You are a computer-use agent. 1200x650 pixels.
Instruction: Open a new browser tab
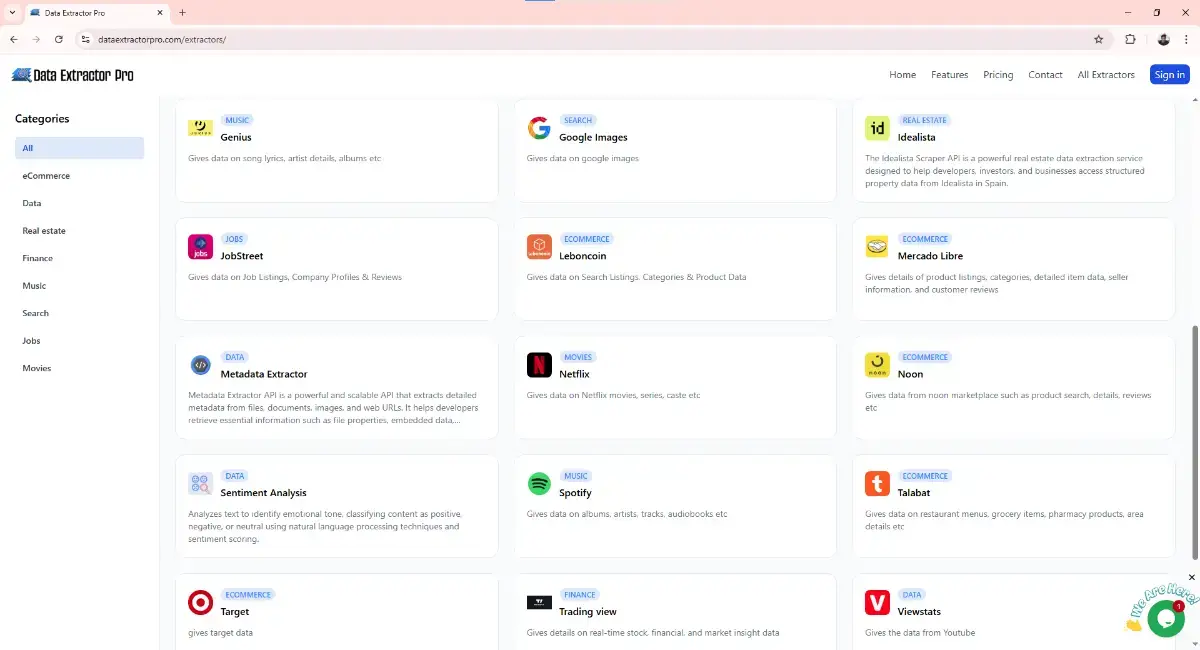tap(182, 12)
